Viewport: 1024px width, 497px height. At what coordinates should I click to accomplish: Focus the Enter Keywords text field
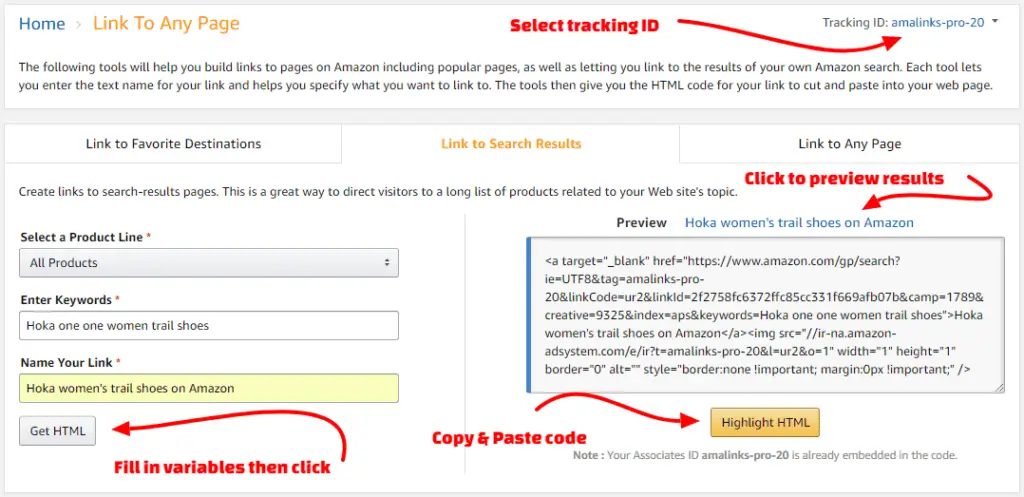[x=209, y=325]
